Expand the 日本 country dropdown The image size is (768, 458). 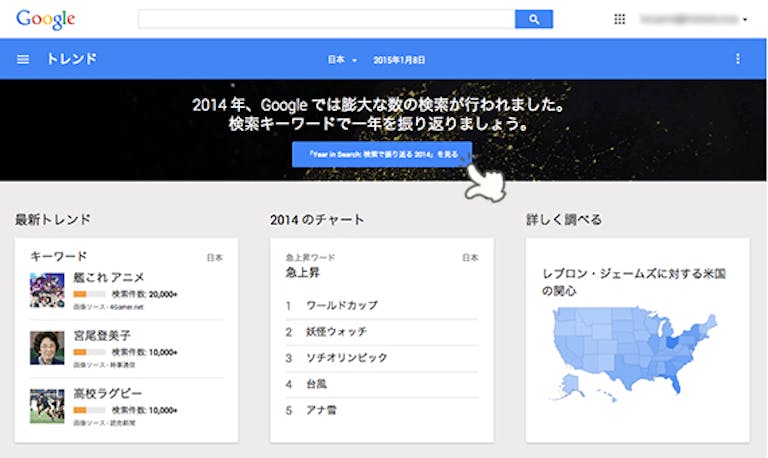click(x=342, y=60)
